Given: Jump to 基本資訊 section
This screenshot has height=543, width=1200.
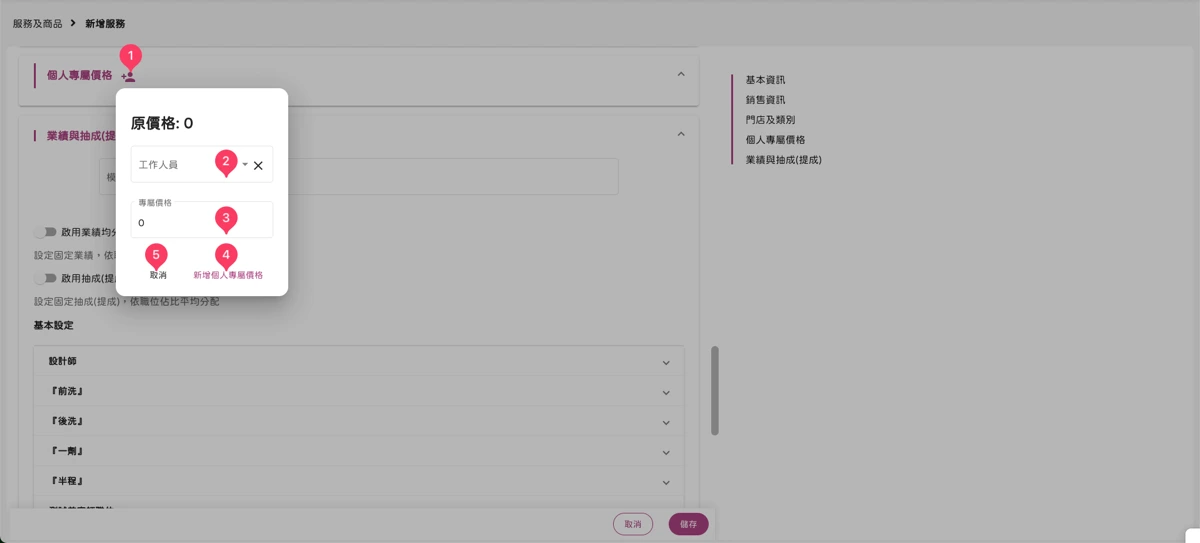Looking at the screenshot, I should point(765,80).
